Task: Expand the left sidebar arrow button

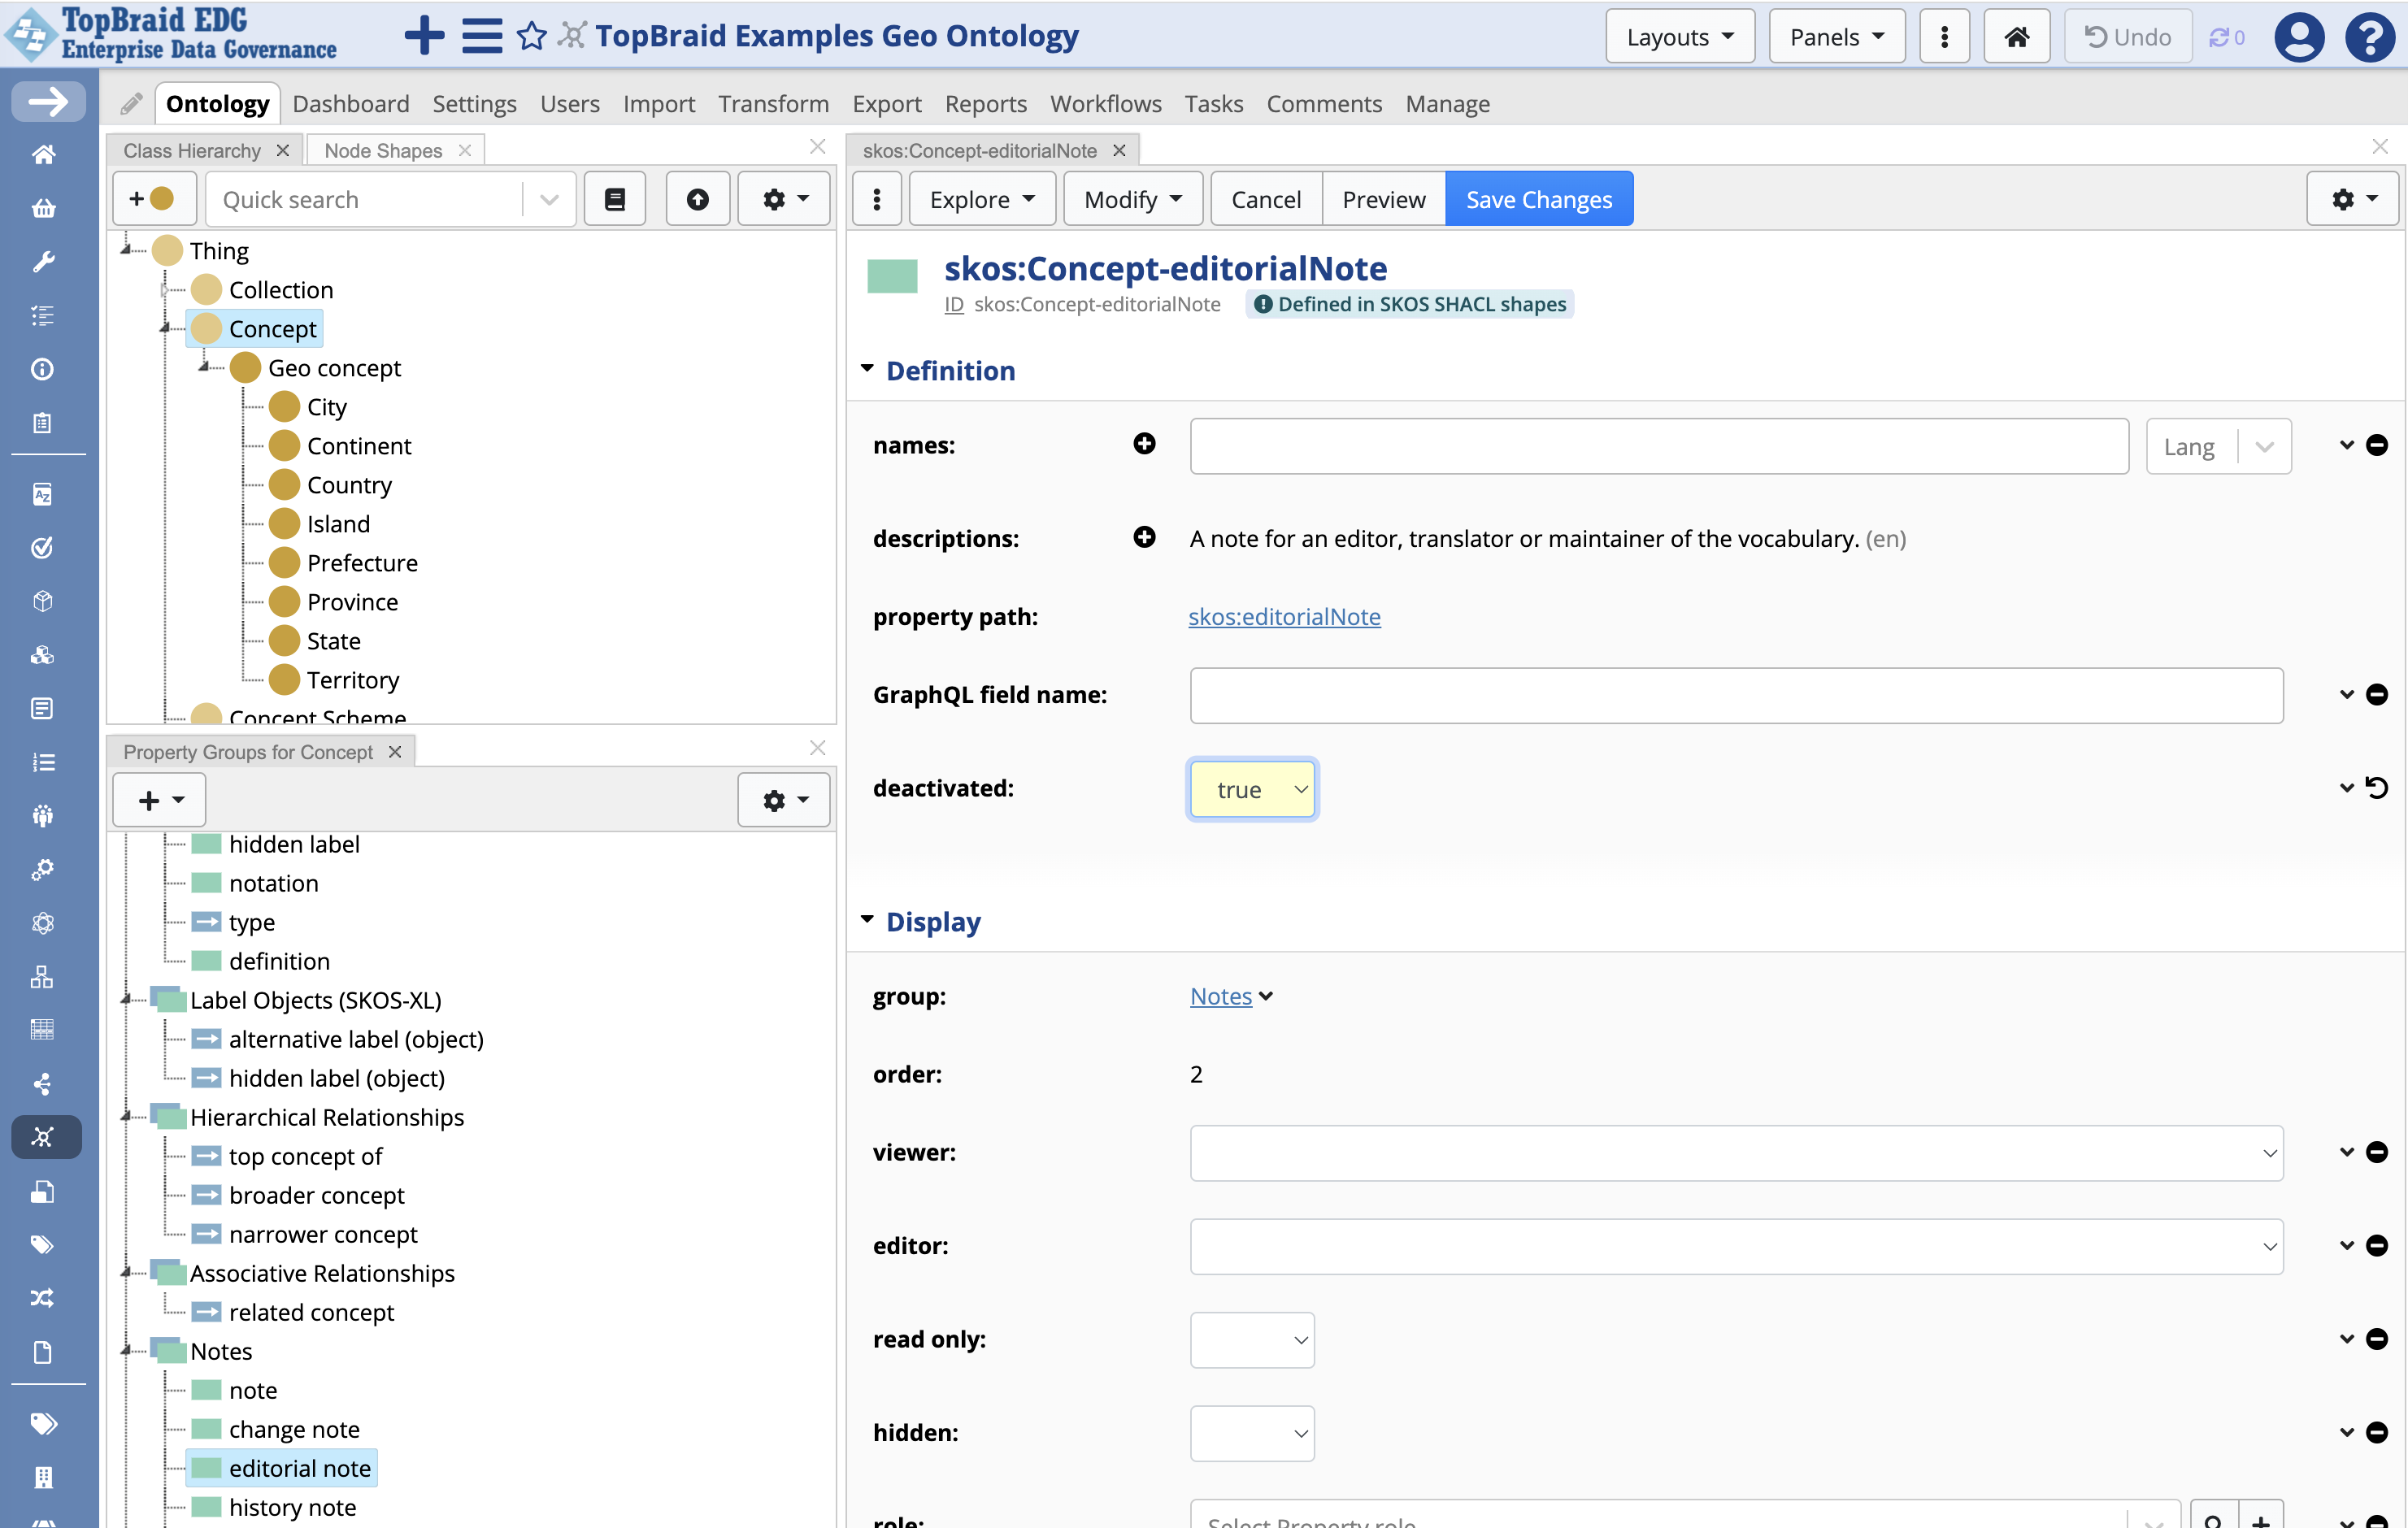Action: (x=48, y=101)
